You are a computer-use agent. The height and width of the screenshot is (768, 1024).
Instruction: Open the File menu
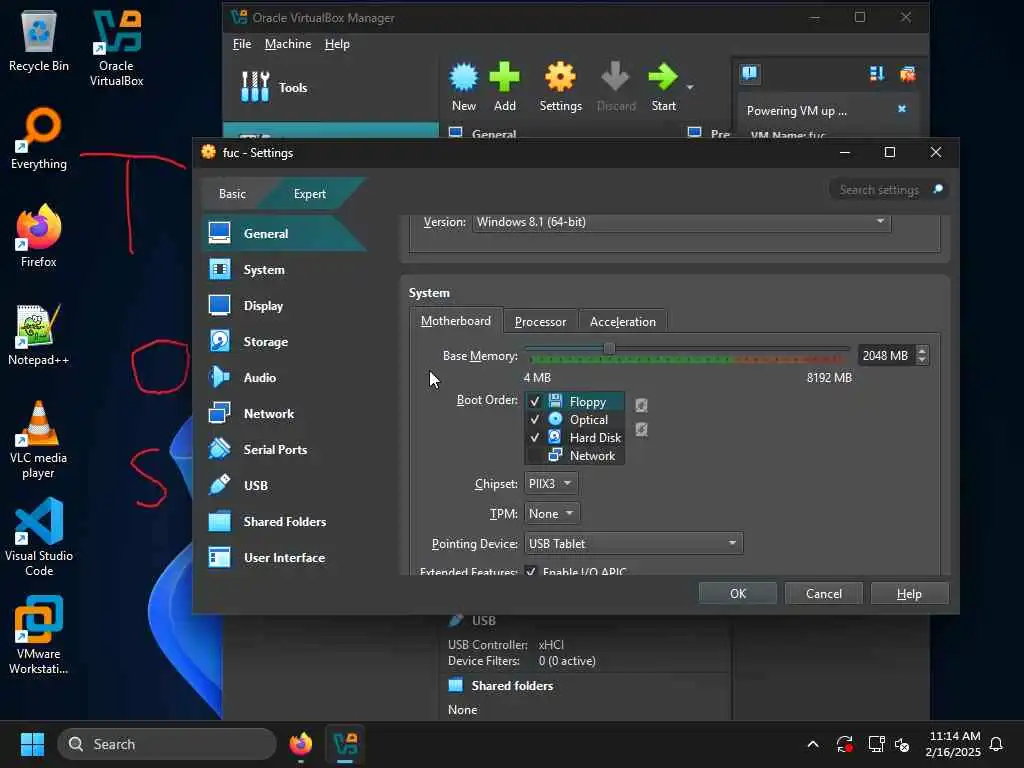click(242, 44)
